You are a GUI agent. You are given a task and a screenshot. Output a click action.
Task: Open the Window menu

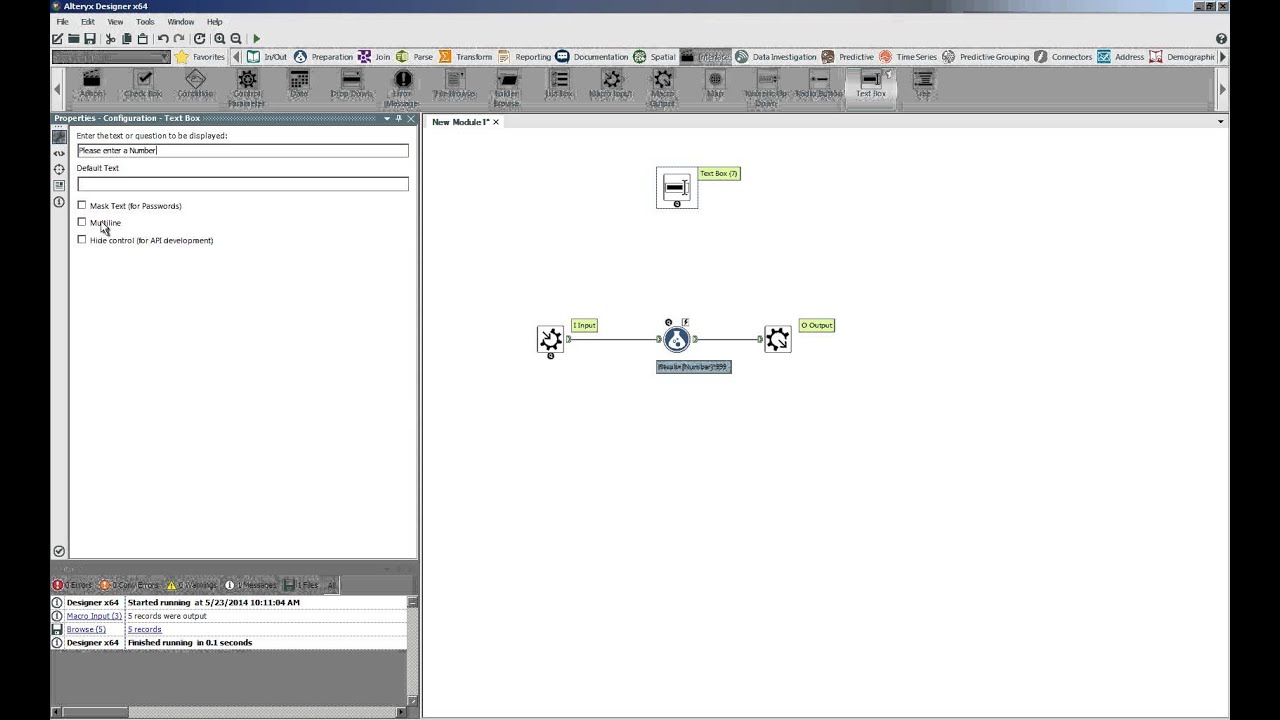pyautogui.click(x=181, y=21)
